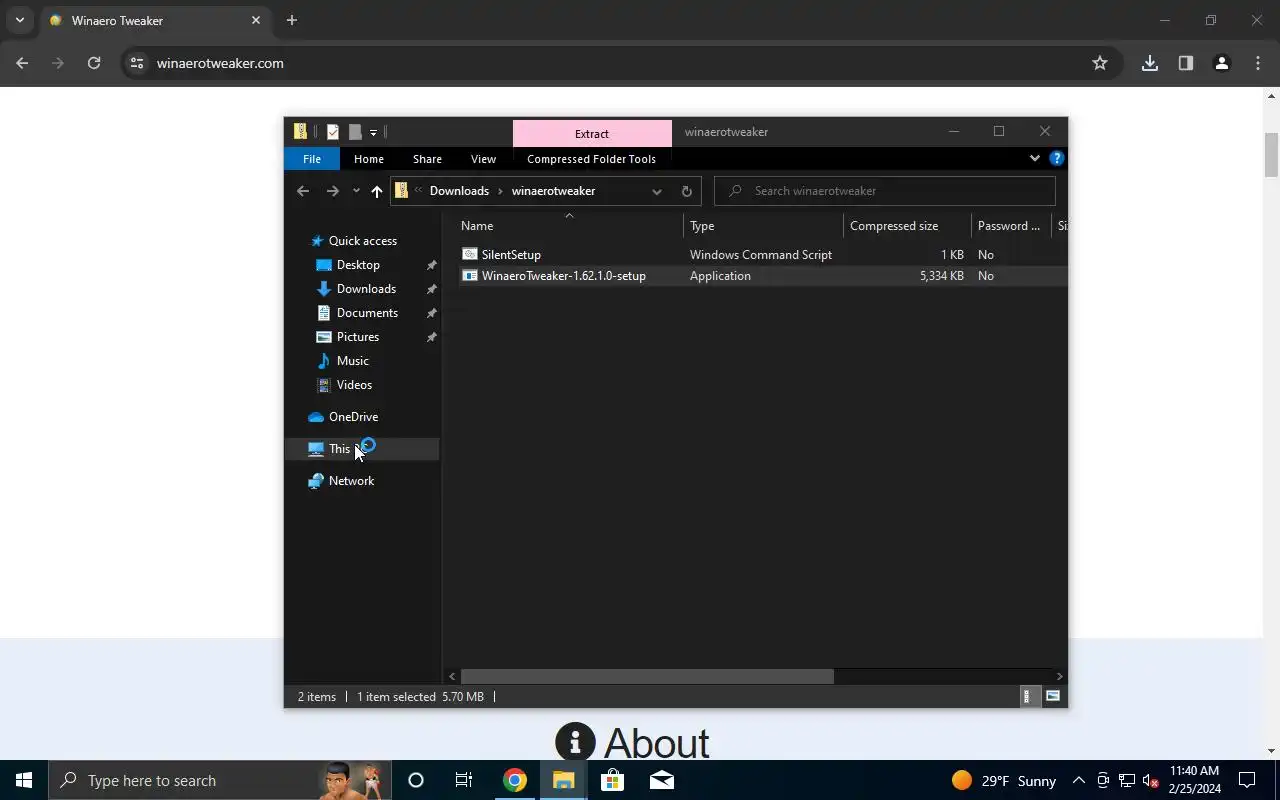Go back in File Explorer
This screenshot has height=800, width=1280.
point(303,191)
